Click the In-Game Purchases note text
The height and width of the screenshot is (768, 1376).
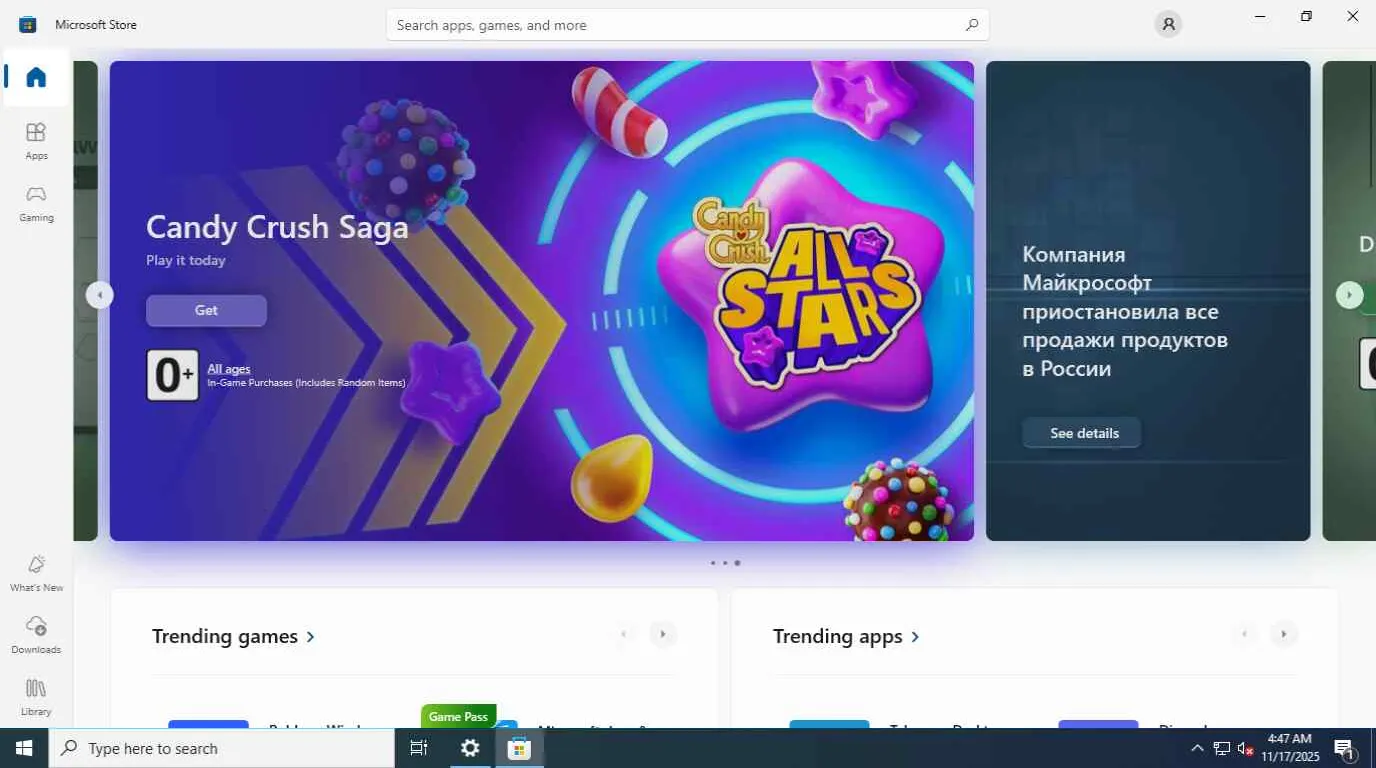(306, 383)
